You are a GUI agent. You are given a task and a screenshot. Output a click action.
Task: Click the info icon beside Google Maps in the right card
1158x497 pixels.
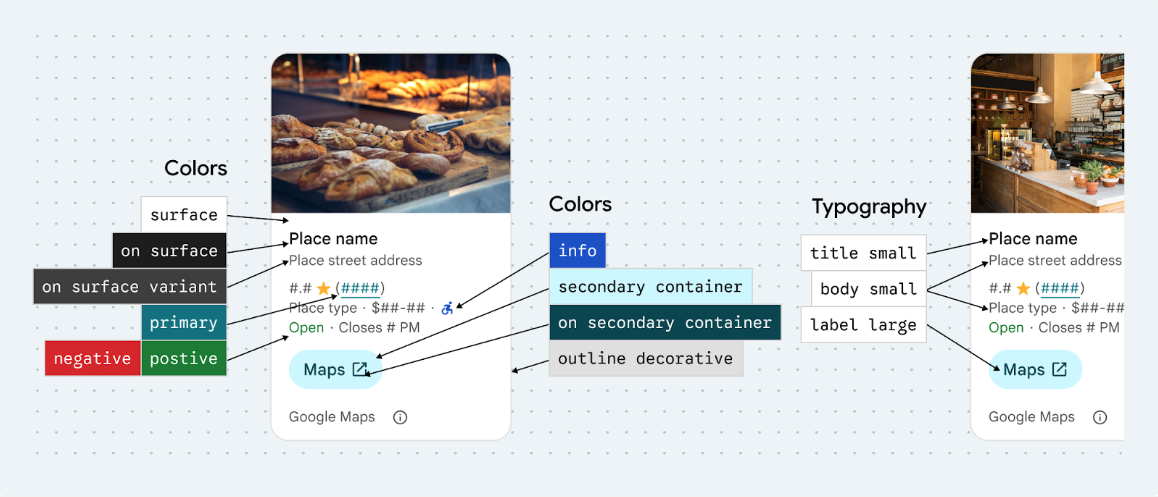click(x=1100, y=417)
